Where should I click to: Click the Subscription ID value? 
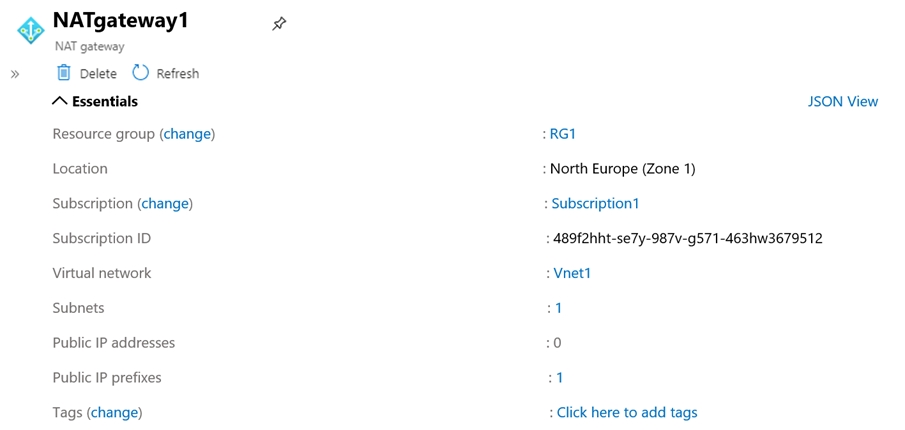(x=687, y=239)
